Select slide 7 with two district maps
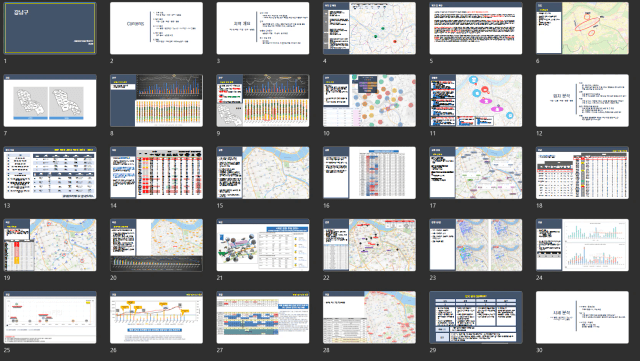The width and height of the screenshot is (640, 361). click(x=50, y=100)
